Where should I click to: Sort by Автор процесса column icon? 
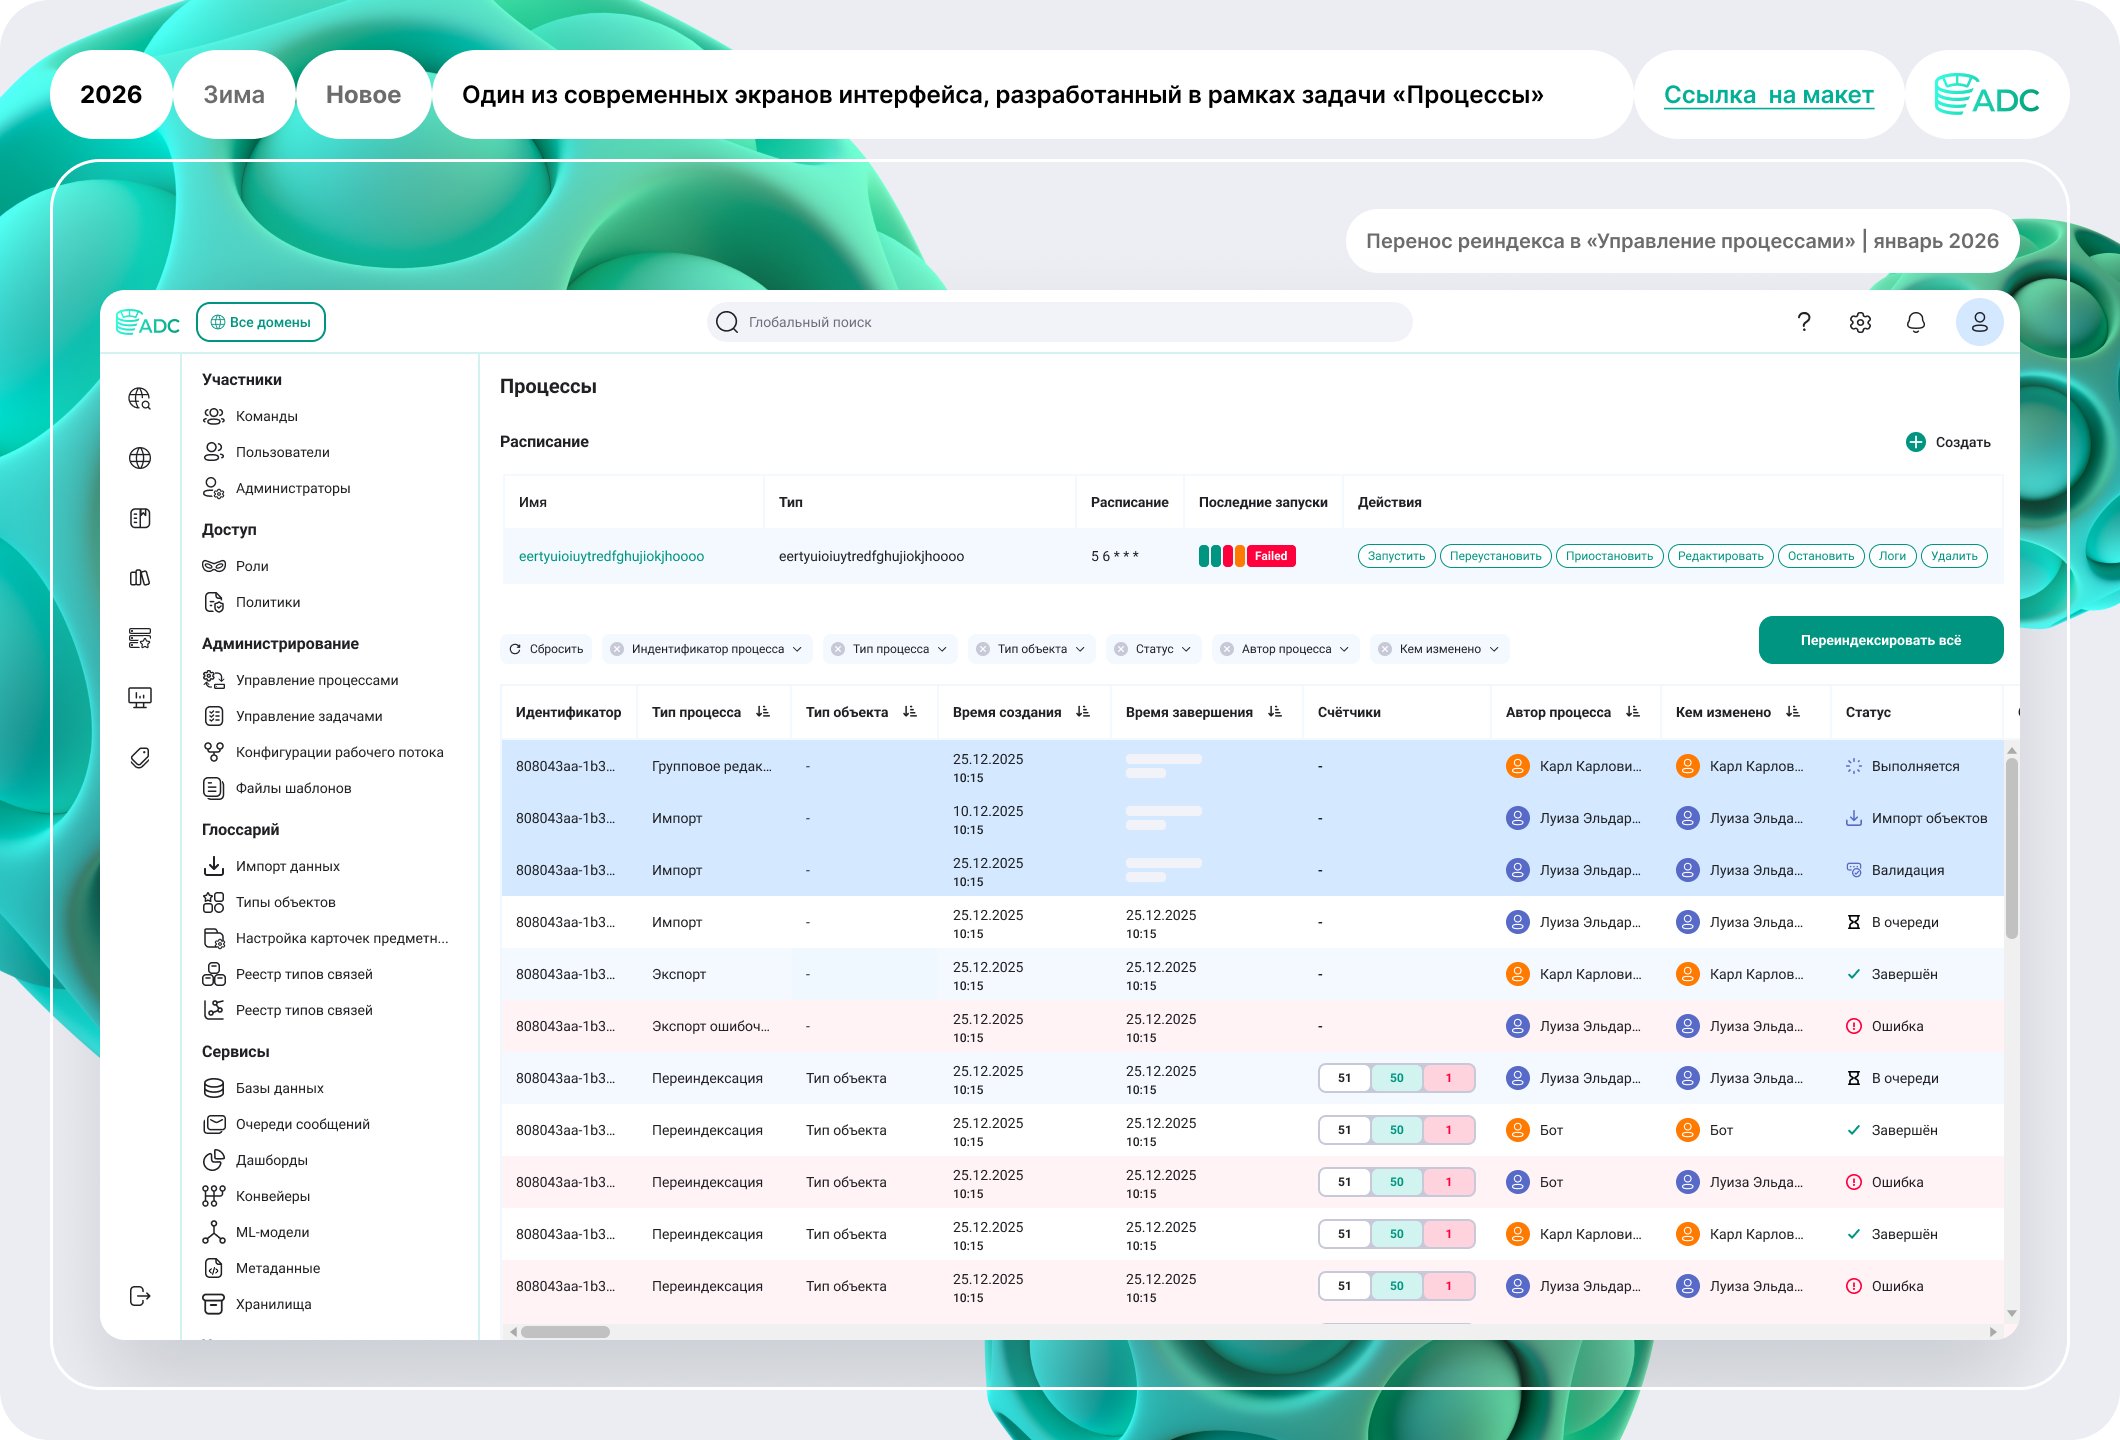point(1633,712)
